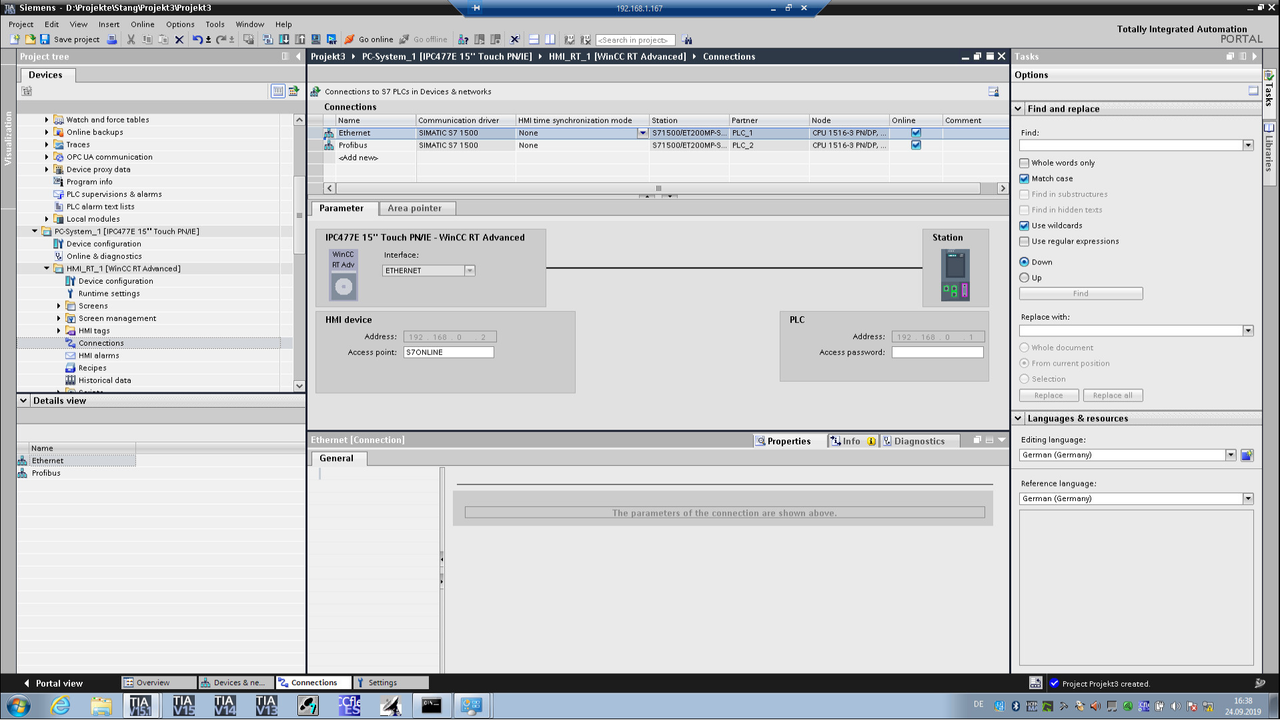
Task: Open the Replace with dropdown
Action: [1248, 330]
